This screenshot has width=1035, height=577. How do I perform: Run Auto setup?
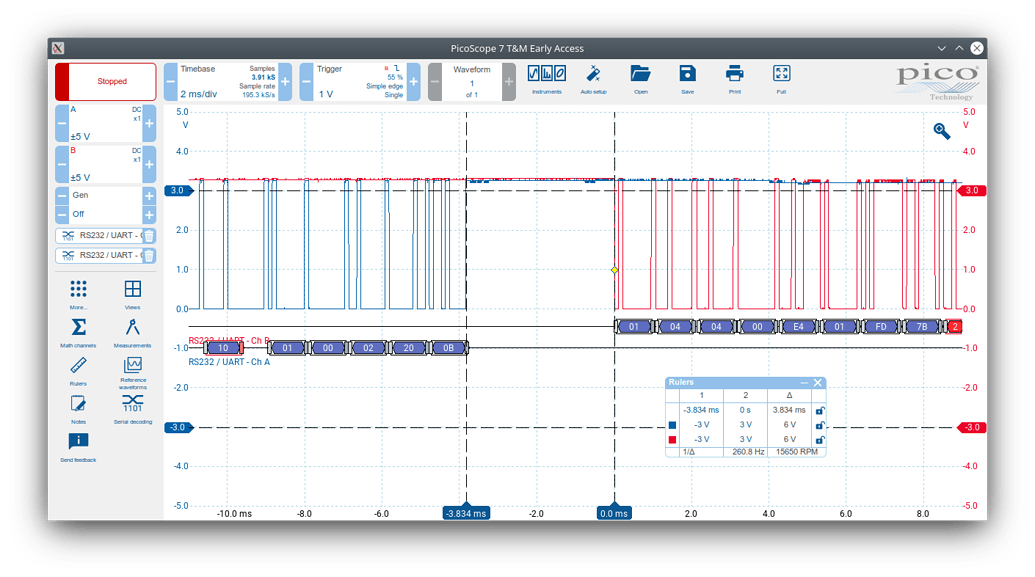click(x=594, y=75)
